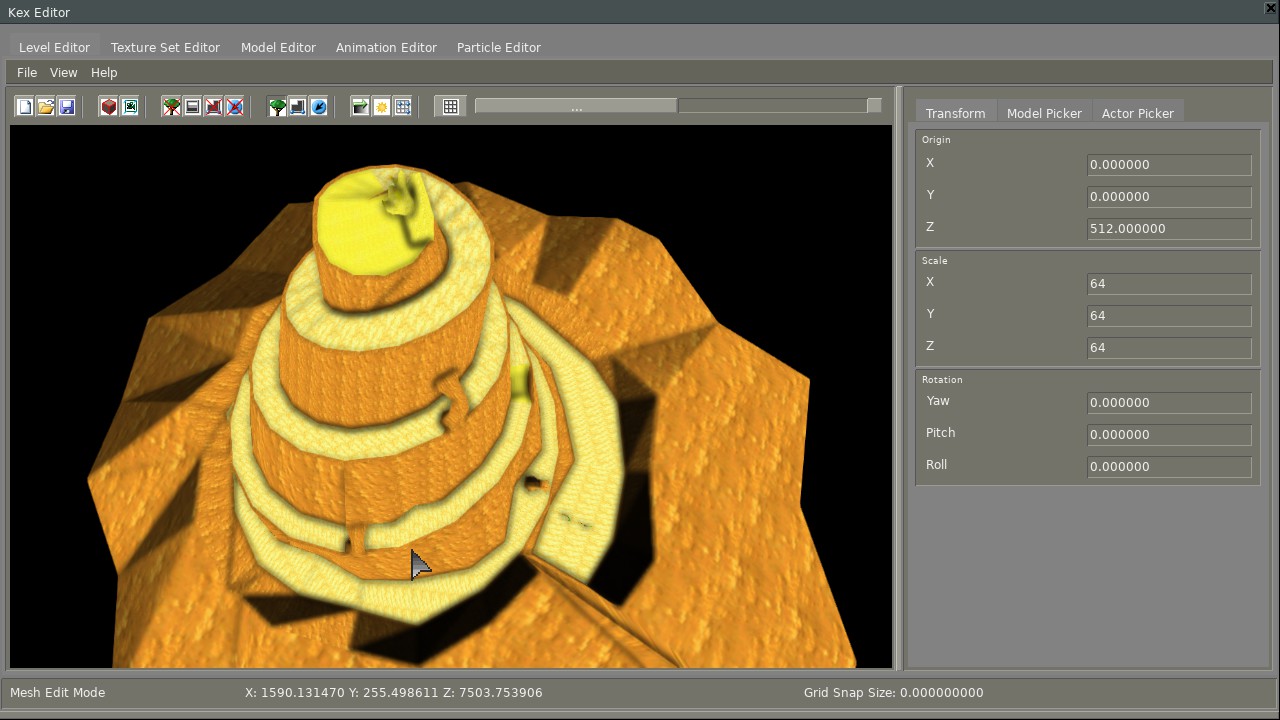This screenshot has width=1280, height=720.
Task: Save using the floppy disk icon
Action: tap(67, 107)
